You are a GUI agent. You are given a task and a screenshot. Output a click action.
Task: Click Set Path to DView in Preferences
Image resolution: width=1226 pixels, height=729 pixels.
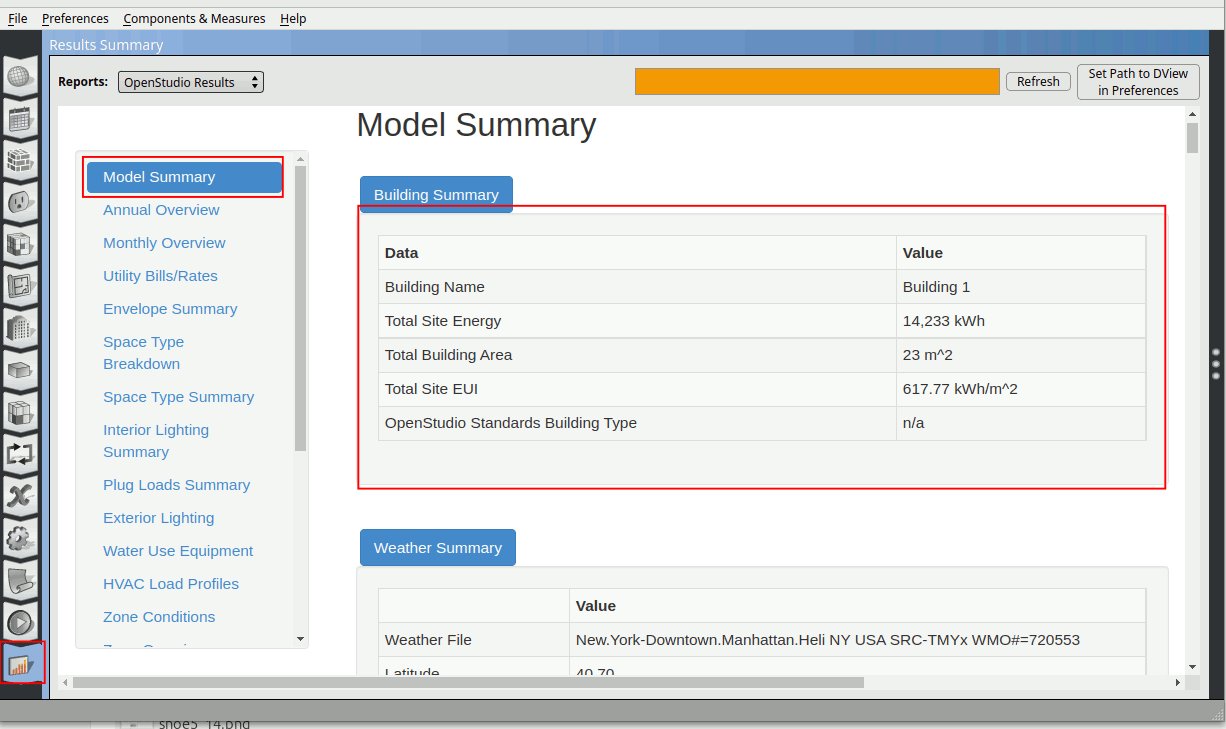pos(1138,82)
